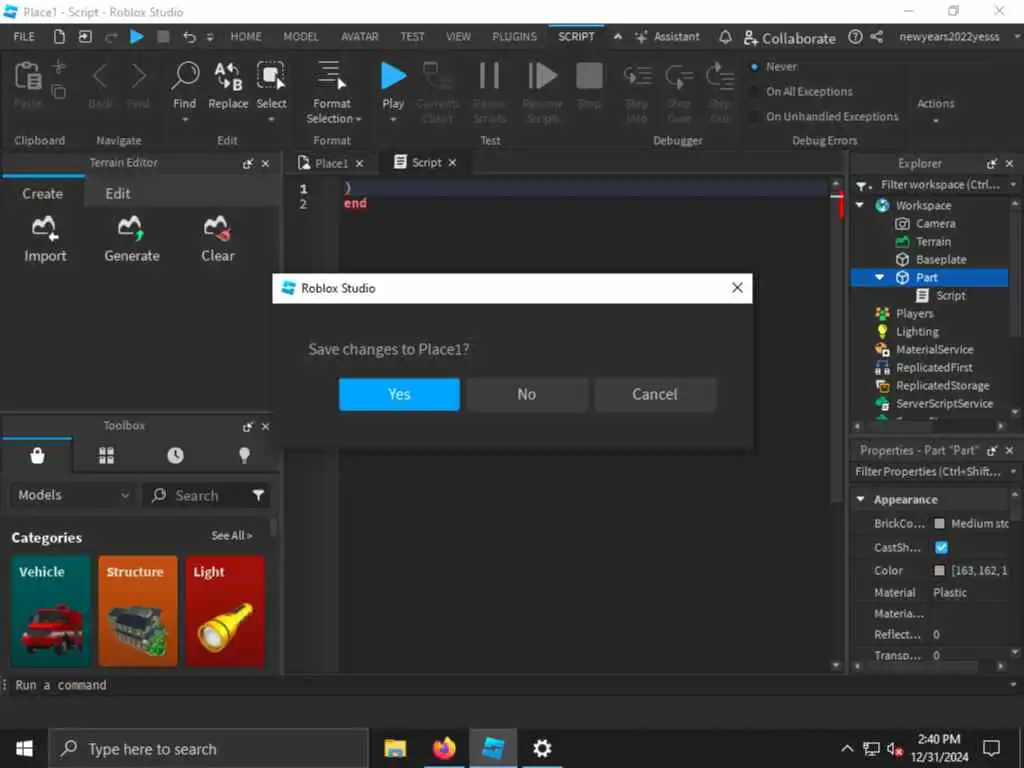
Task: Click in Toolbox Search field
Action: [x=196, y=496]
